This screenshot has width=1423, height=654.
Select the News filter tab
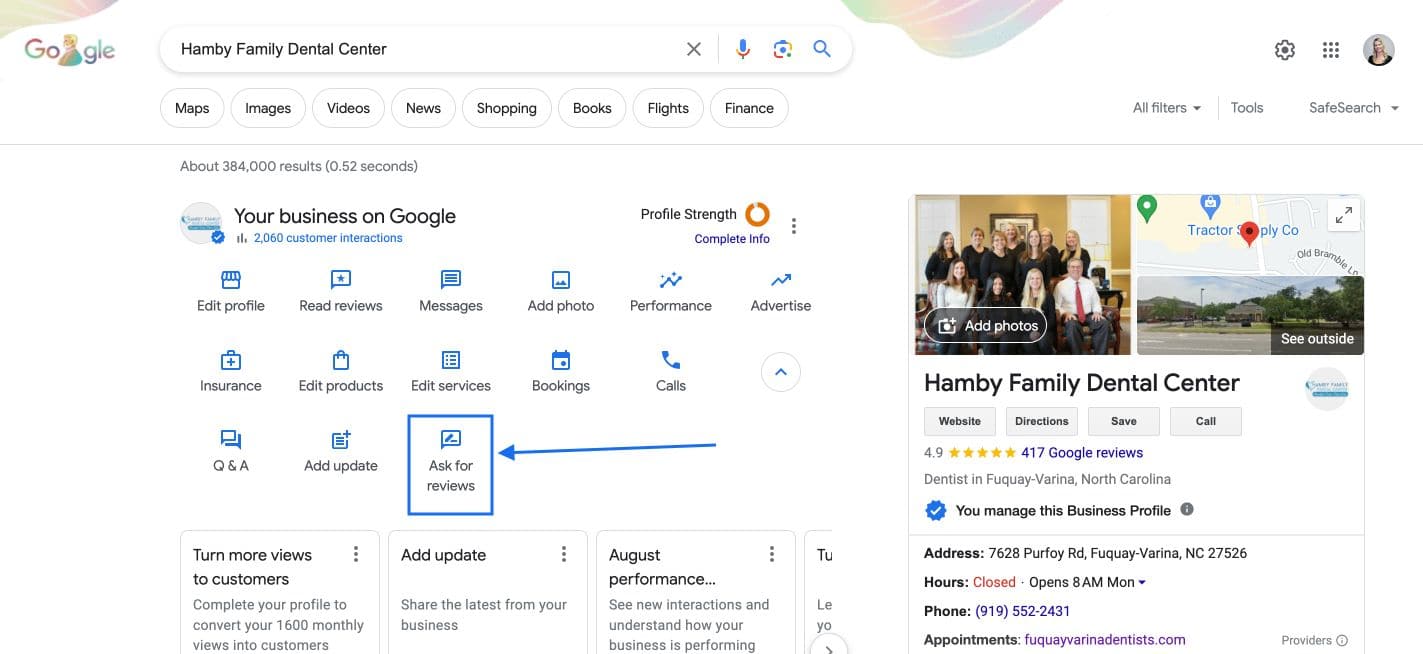[423, 108]
